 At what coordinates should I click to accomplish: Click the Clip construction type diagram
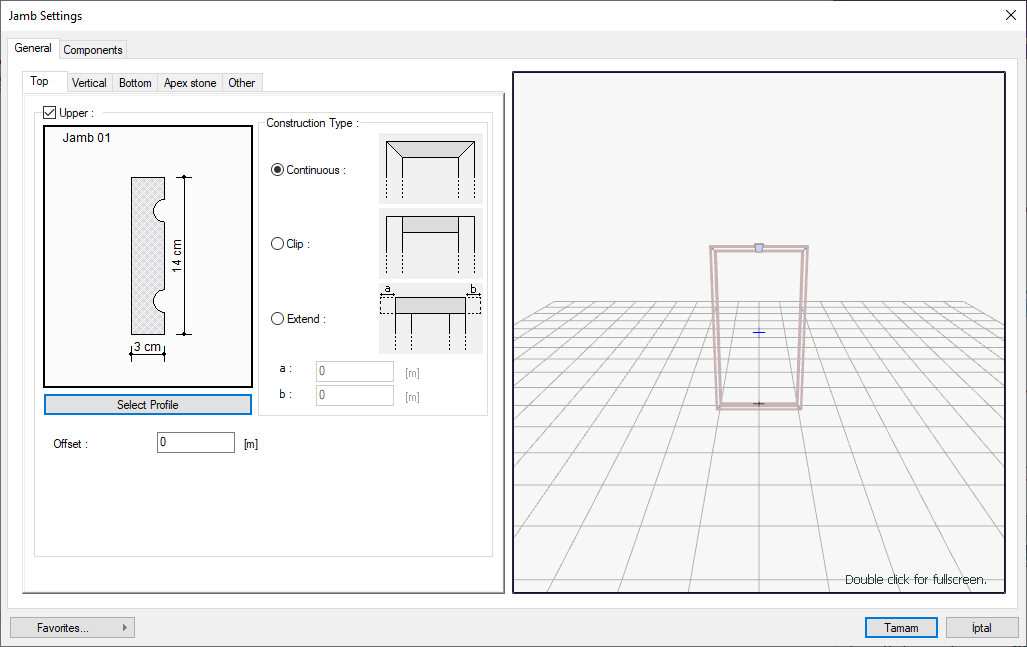point(431,243)
